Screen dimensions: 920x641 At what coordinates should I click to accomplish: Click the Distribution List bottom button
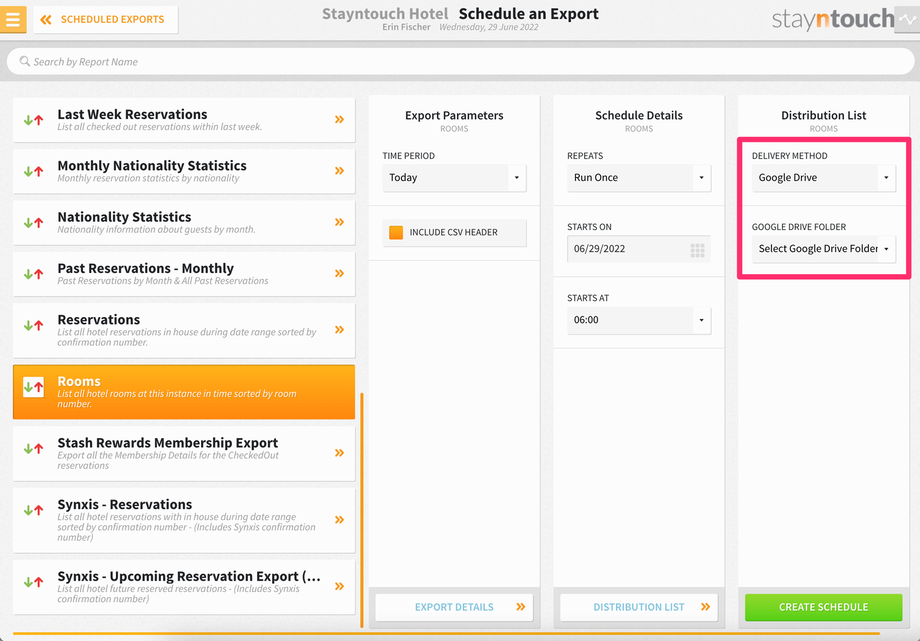pyautogui.click(x=639, y=607)
